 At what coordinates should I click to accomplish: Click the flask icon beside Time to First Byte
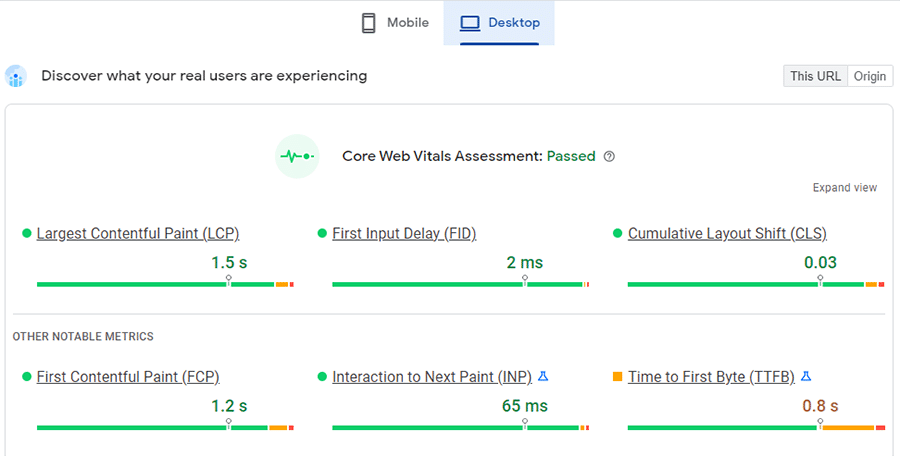click(806, 376)
